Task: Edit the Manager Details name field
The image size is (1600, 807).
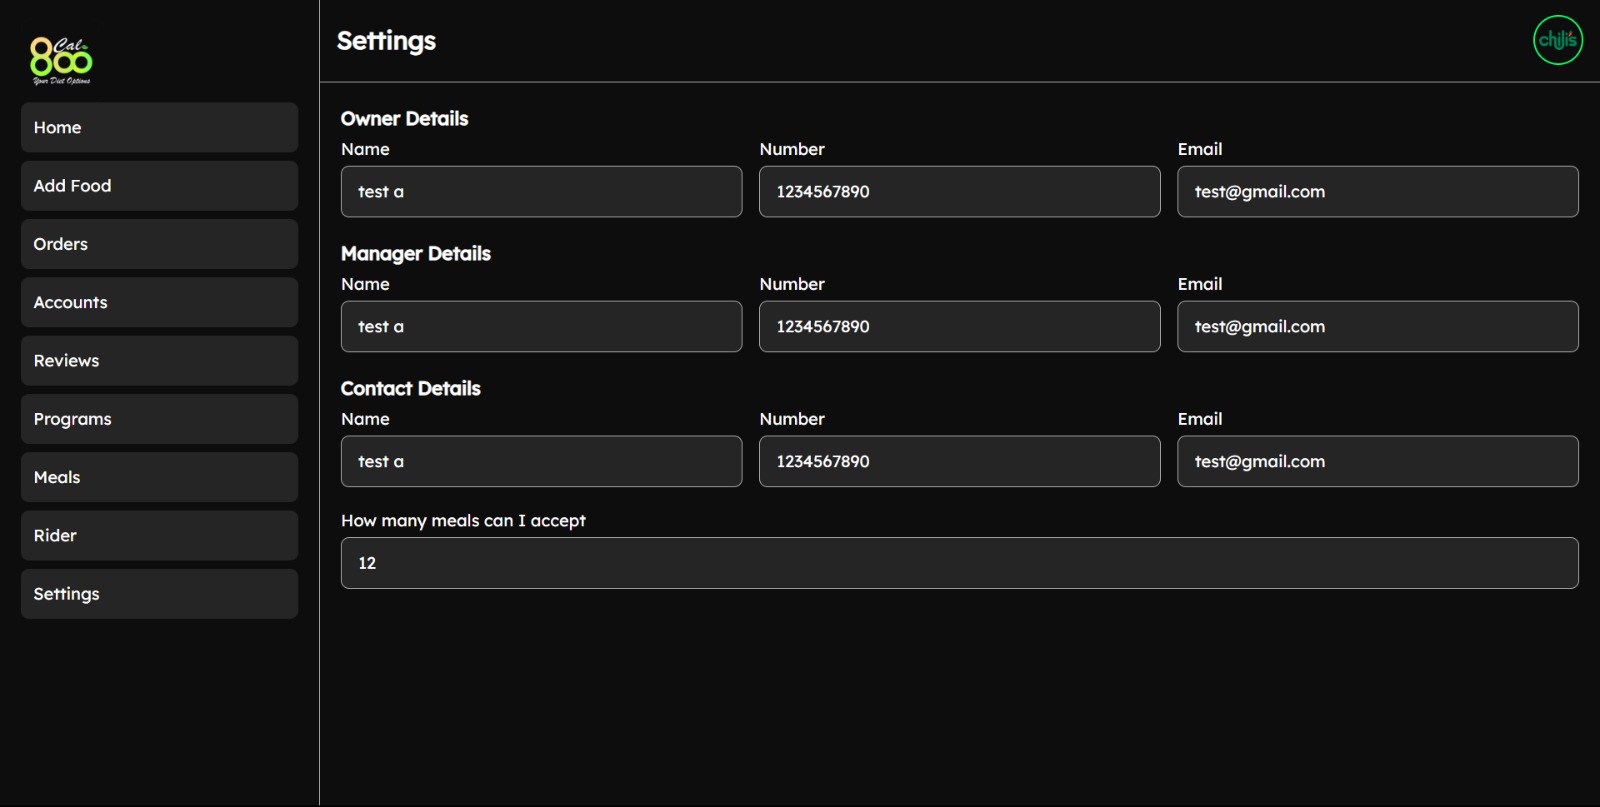Action: (x=541, y=326)
